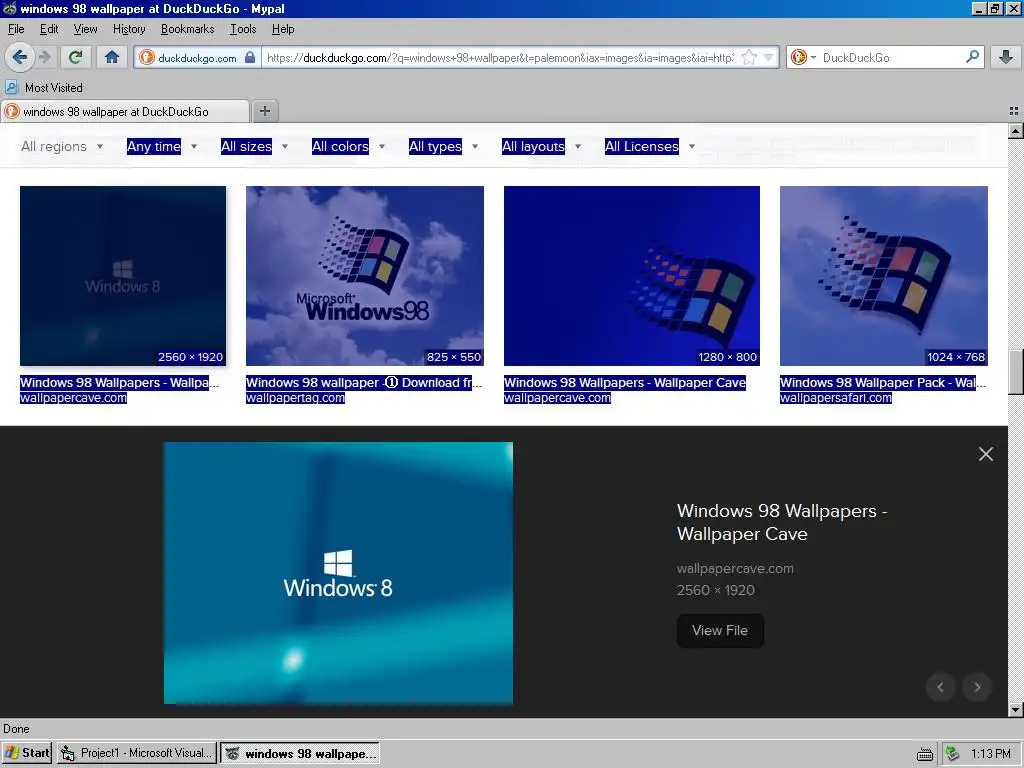
Task: Reload the current page
Action: pos(75,57)
